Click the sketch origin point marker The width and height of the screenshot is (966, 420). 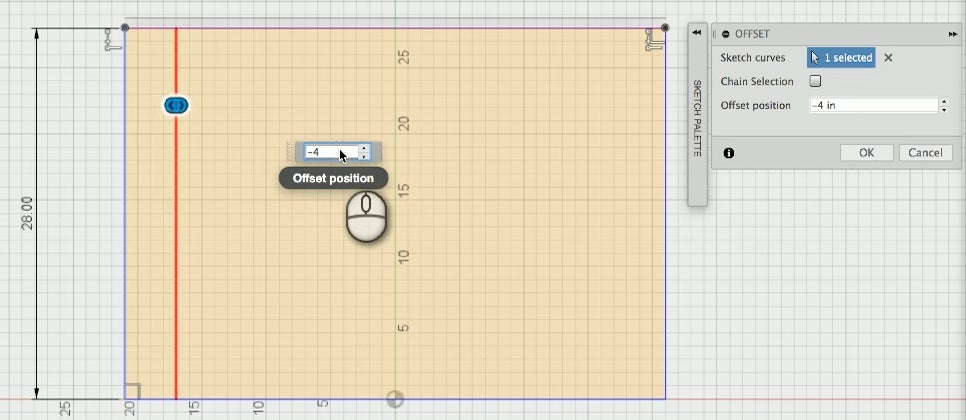coord(395,399)
